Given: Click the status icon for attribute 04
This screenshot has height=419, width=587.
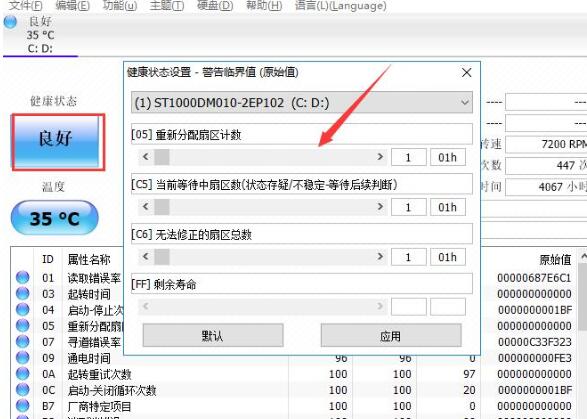Looking at the screenshot, I should pos(22,310).
